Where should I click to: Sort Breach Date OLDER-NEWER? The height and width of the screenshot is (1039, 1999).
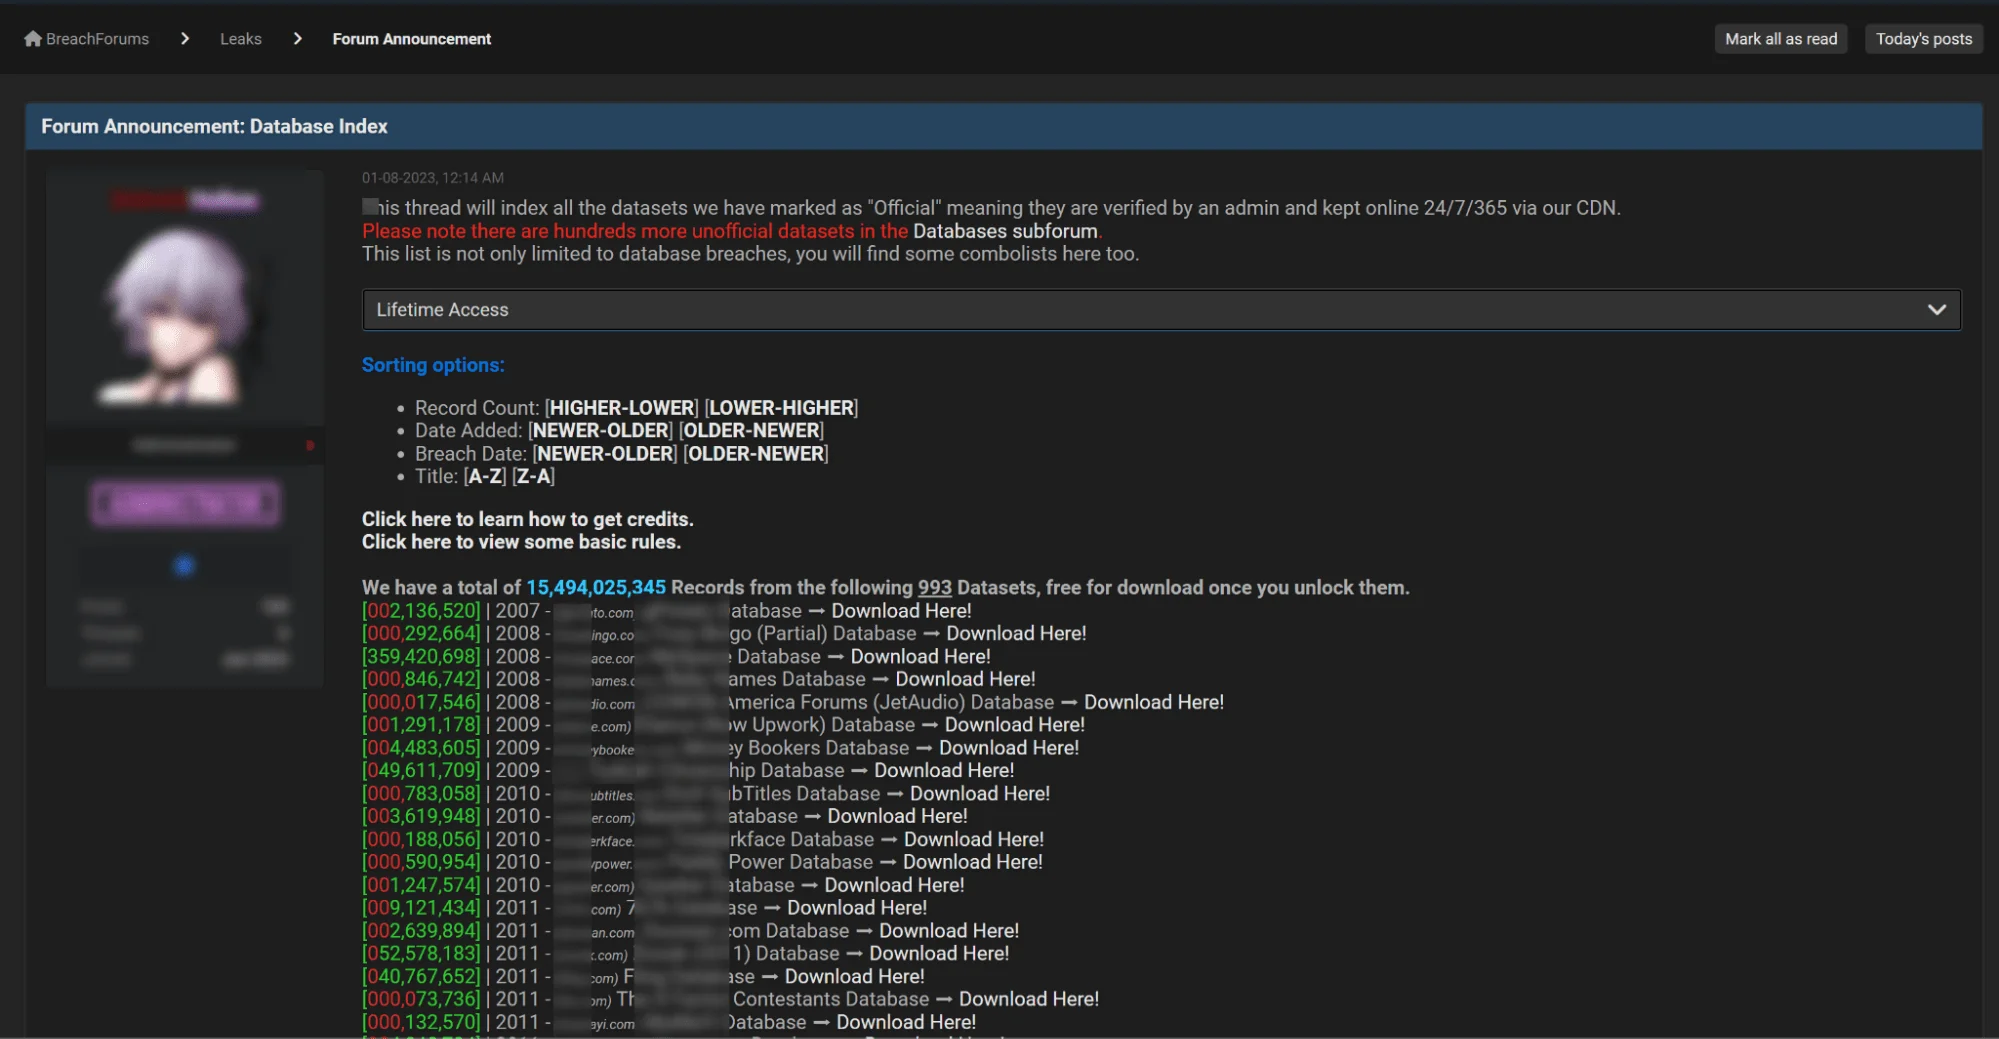pyautogui.click(x=756, y=454)
